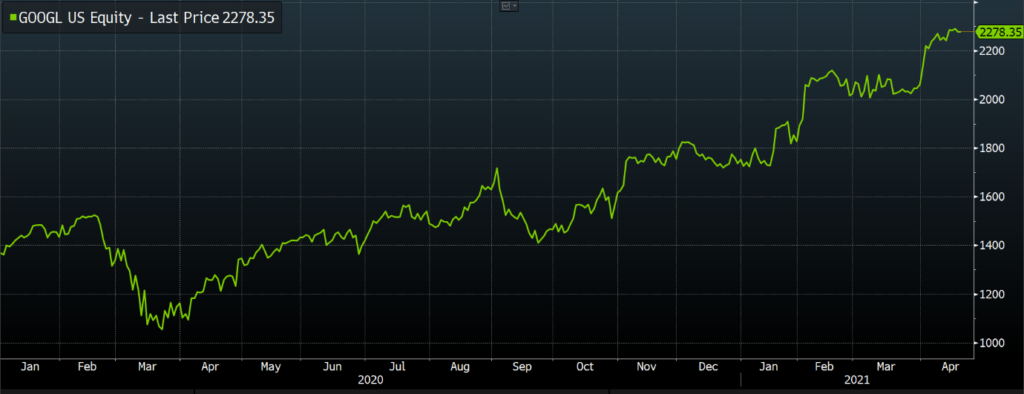This screenshot has height=394, width=1024.
Task: Click the chart-type icon at top center
Action: [x=505, y=6]
